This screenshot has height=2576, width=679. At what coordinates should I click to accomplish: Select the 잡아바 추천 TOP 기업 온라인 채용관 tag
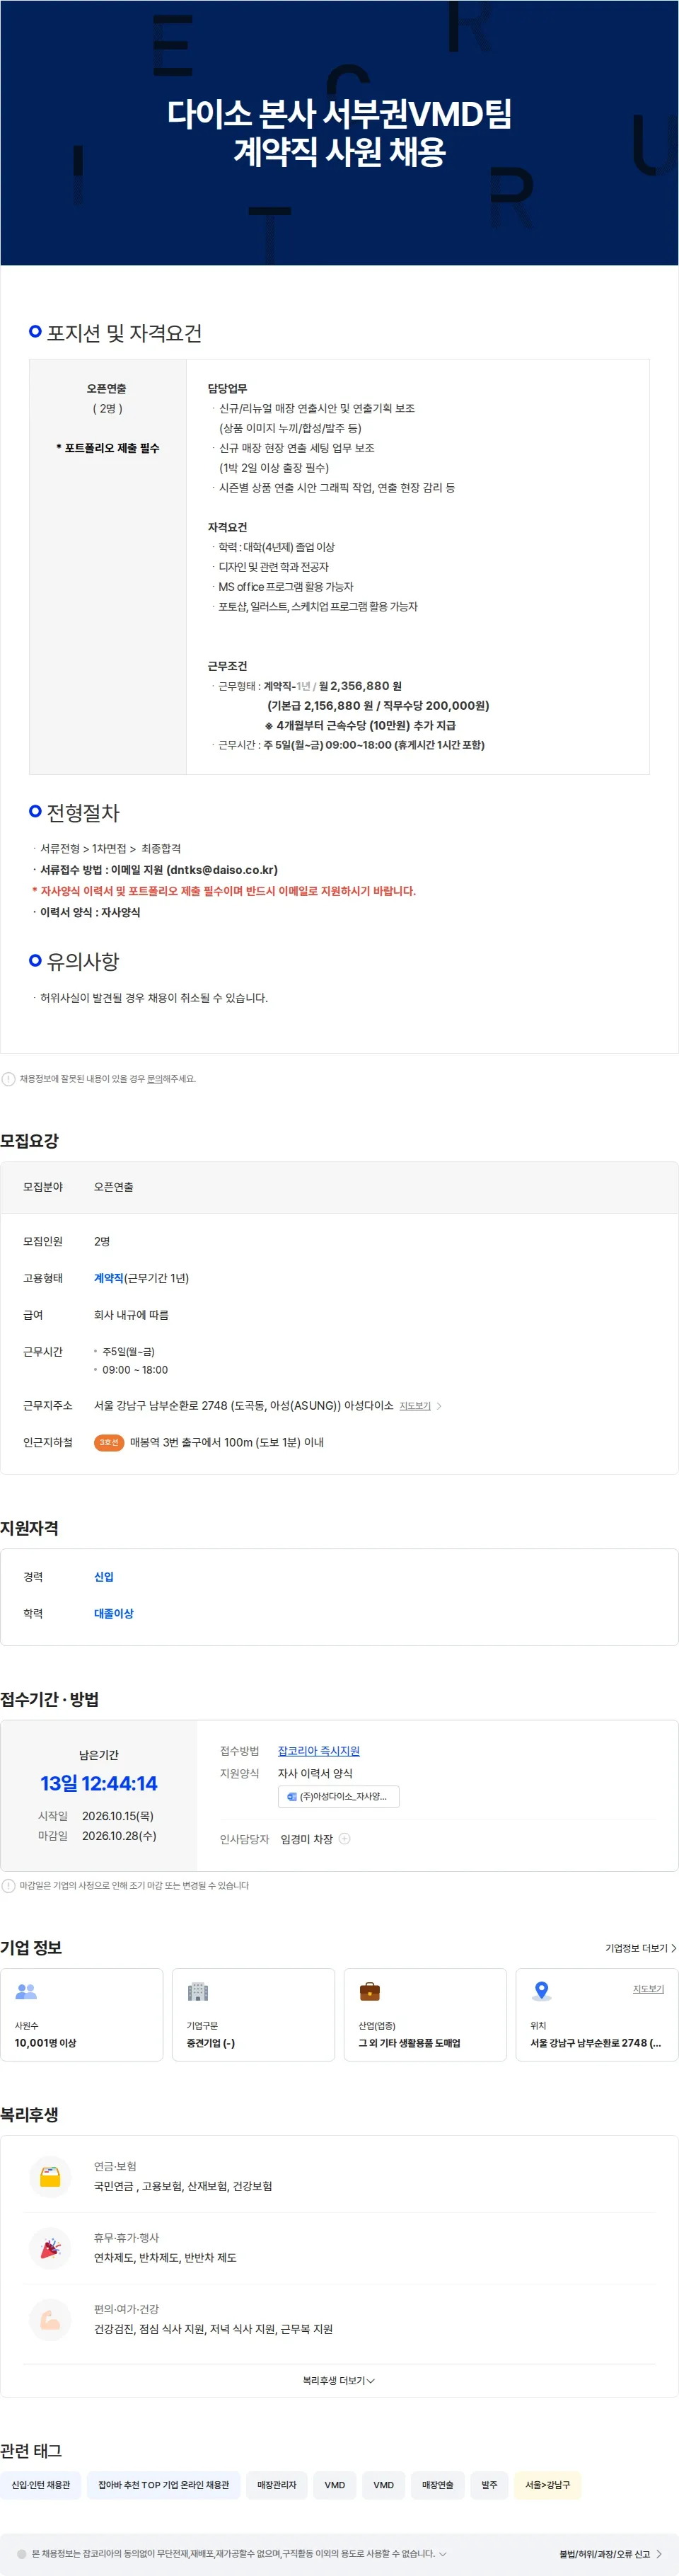(x=164, y=2484)
